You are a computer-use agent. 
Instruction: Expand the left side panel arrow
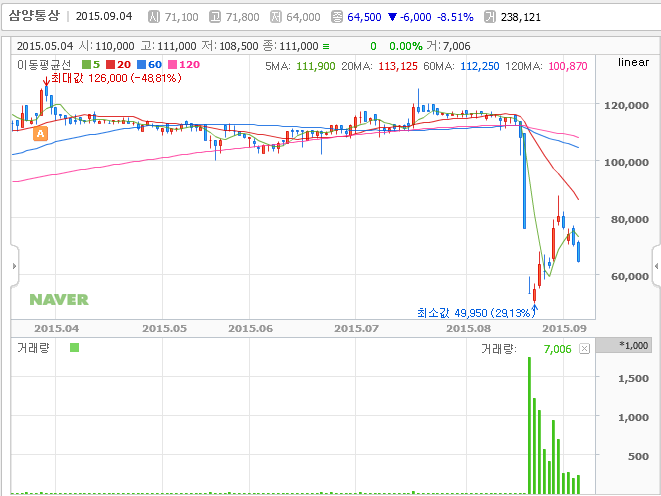pos(14,266)
